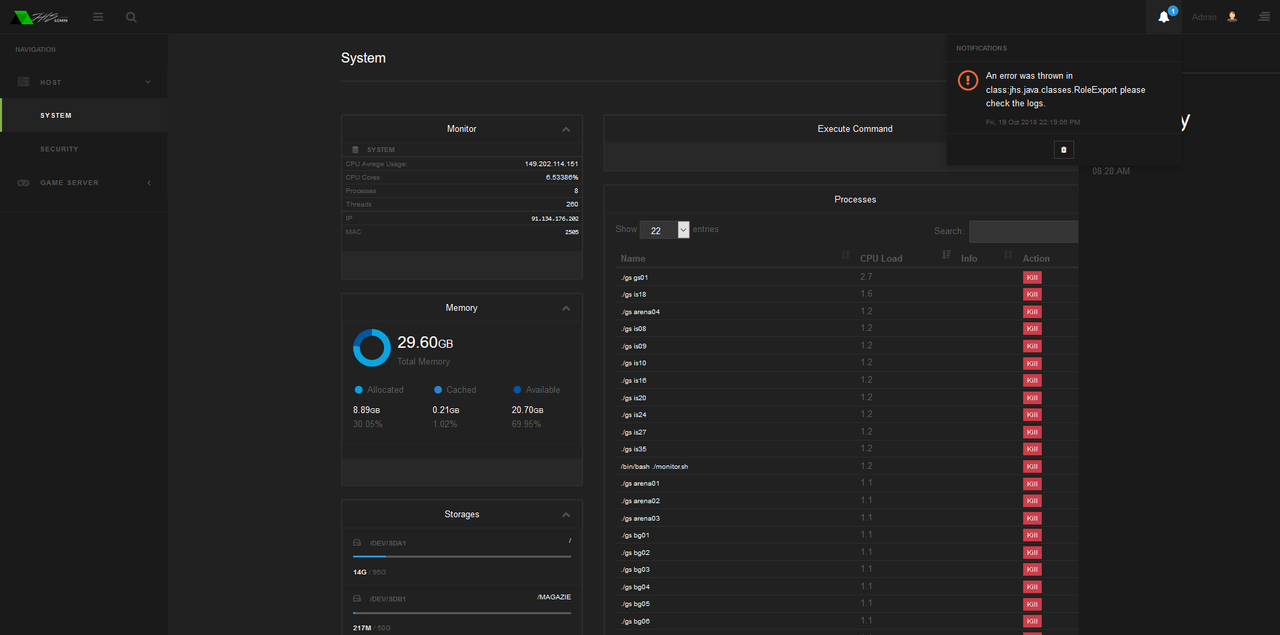Open the search magnifier icon in top bar
This screenshot has height=635, width=1280.
(x=132, y=17)
